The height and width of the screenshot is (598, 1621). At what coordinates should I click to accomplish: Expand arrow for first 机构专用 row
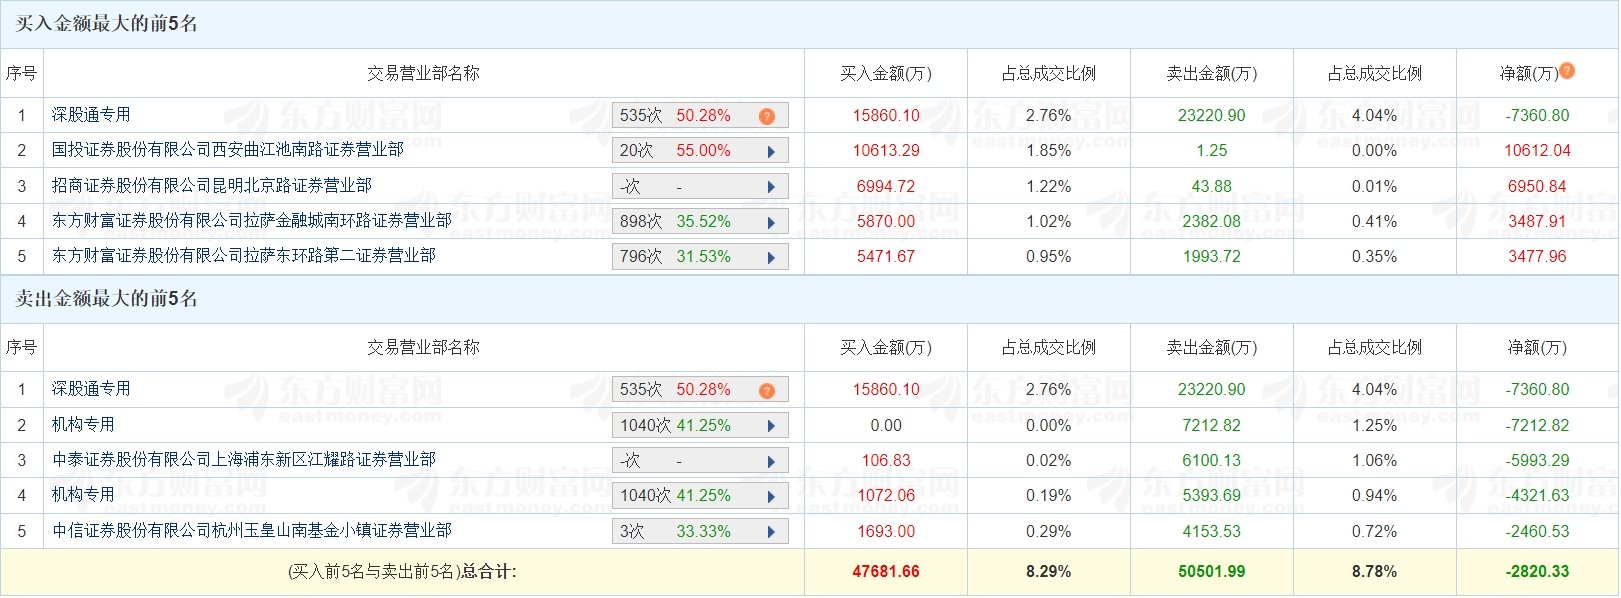click(771, 426)
